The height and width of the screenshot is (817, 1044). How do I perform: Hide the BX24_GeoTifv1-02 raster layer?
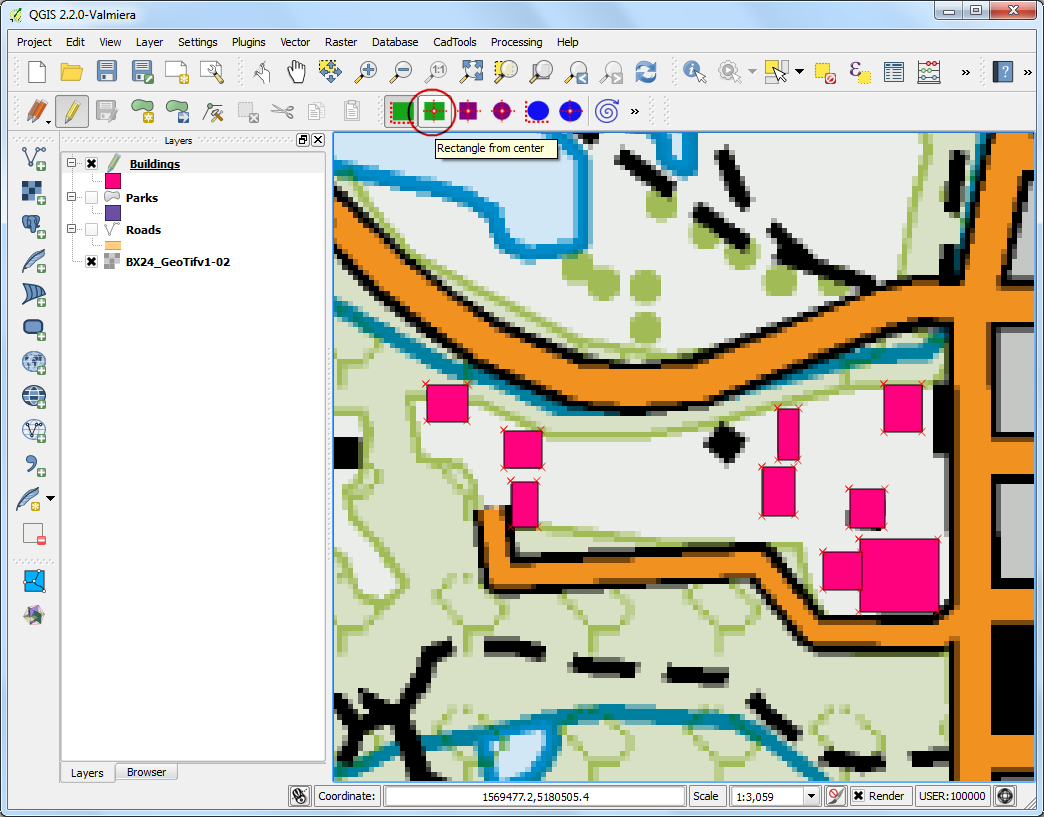[91, 262]
